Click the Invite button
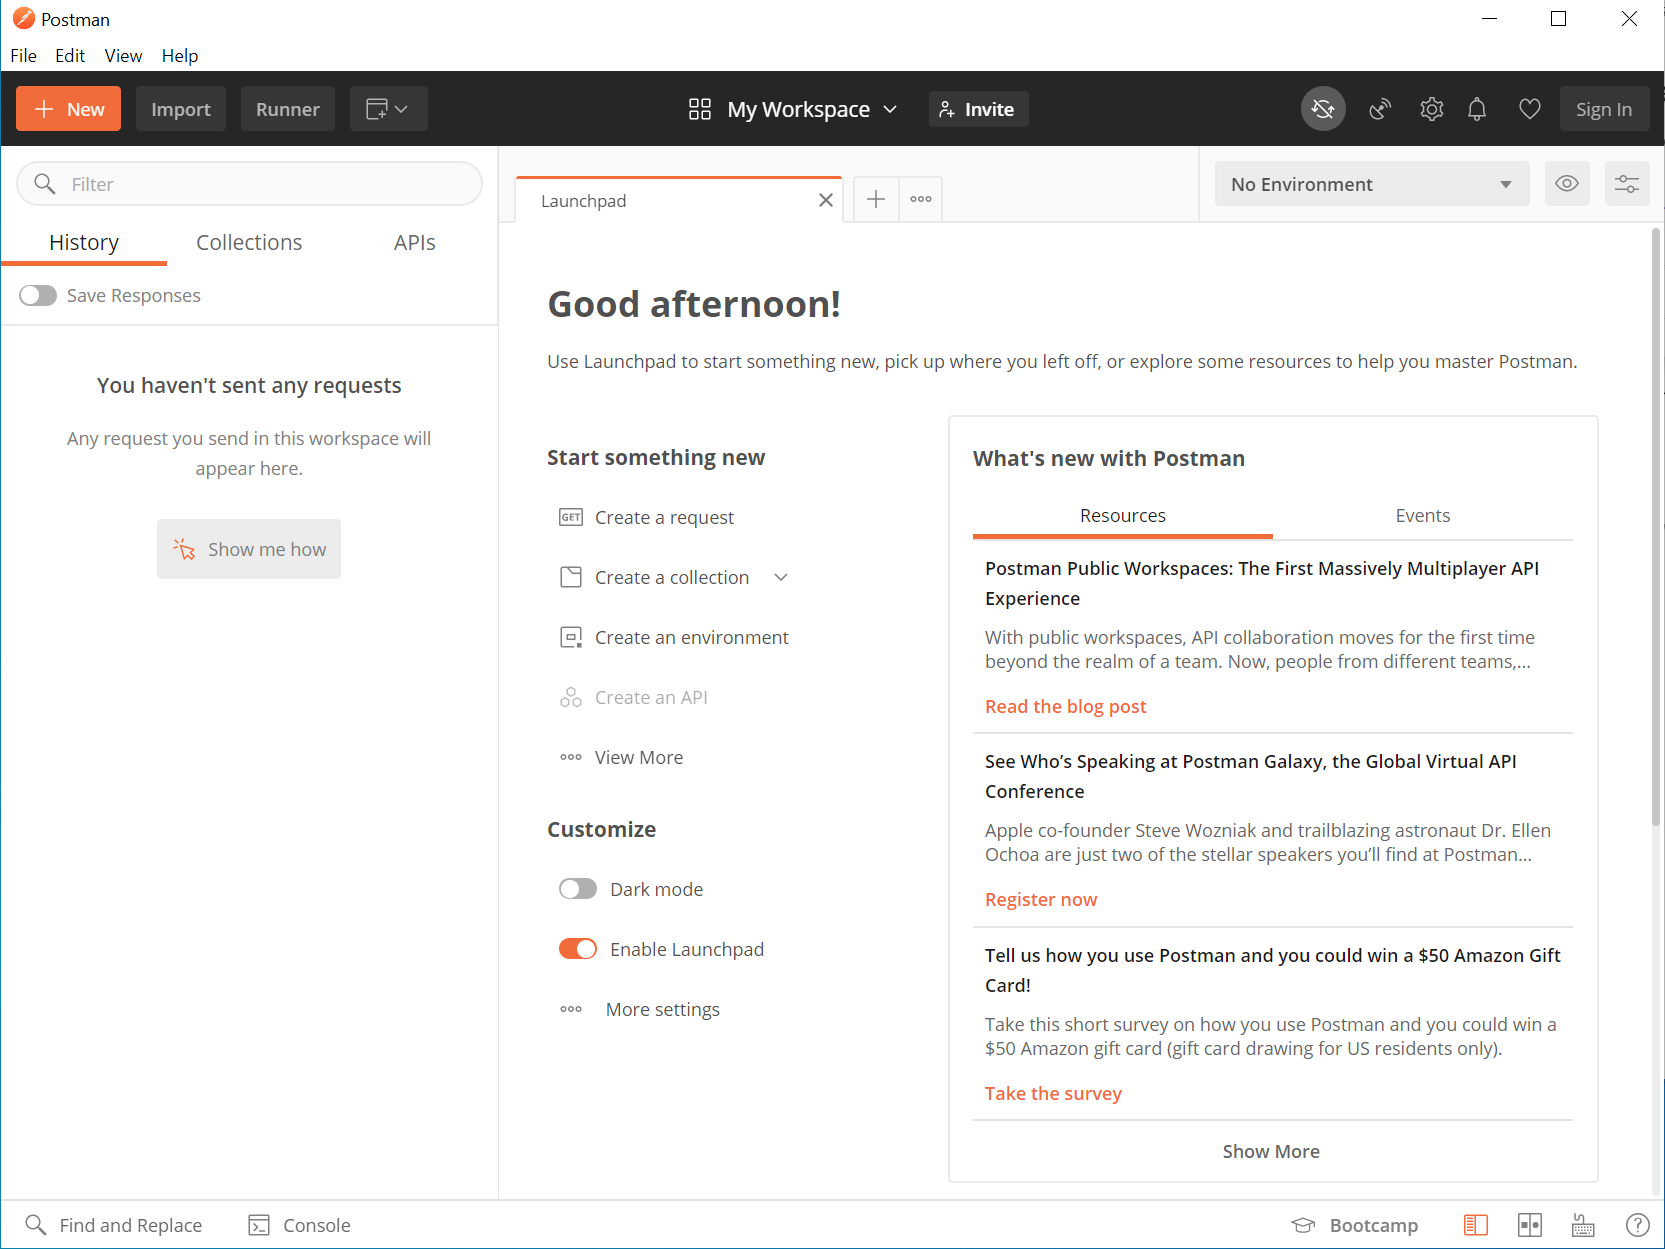The height and width of the screenshot is (1249, 1665). pos(978,109)
